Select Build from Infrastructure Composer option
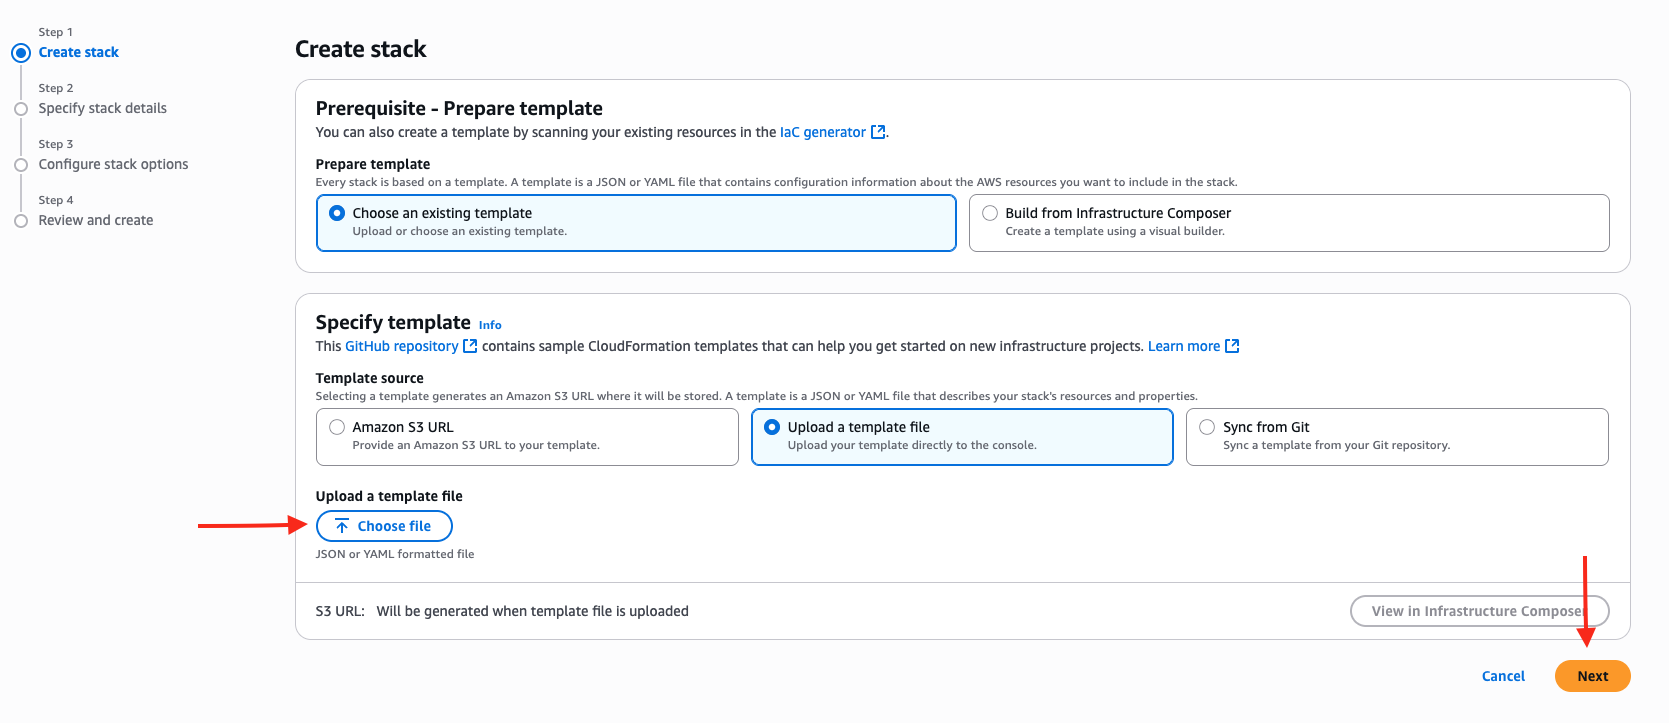Viewport: 1669px width, 723px height. pyautogui.click(x=990, y=213)
